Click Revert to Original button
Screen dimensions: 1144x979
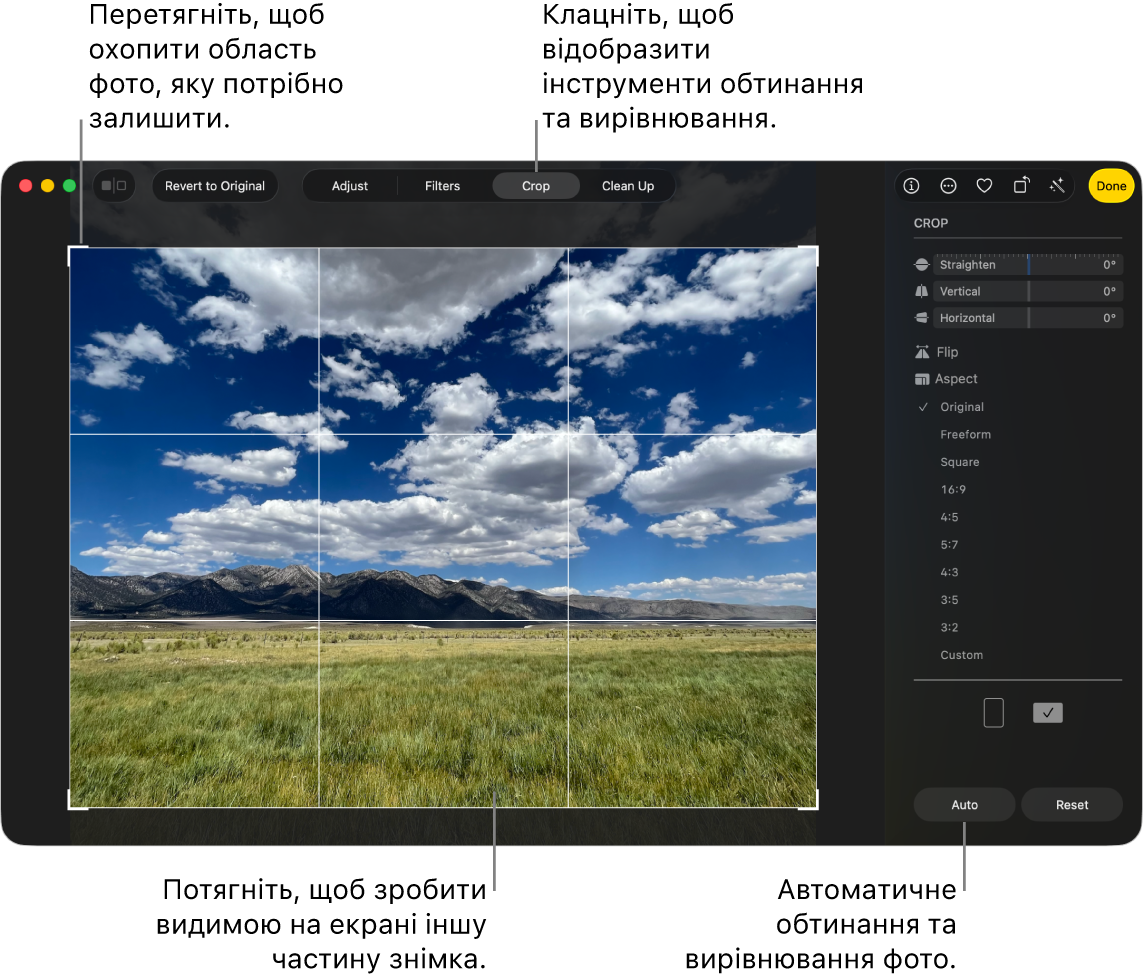click(x=215, y=186)
